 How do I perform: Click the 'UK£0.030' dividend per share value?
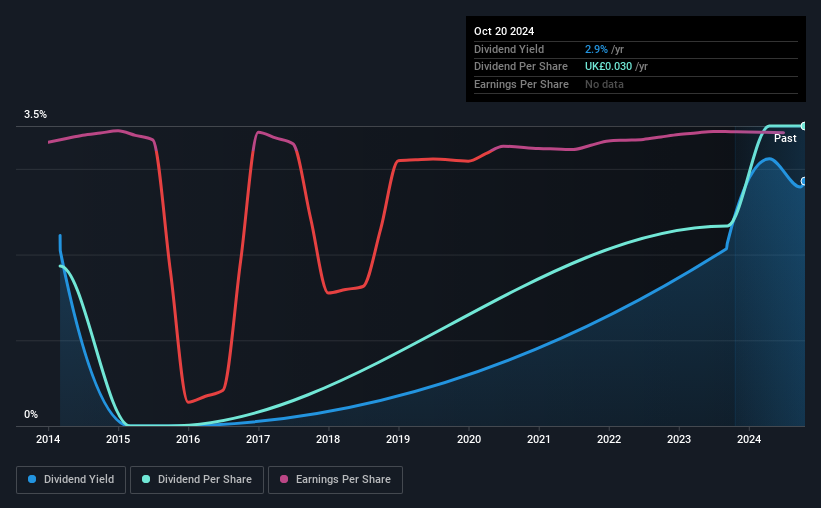(x=608, y=67)
